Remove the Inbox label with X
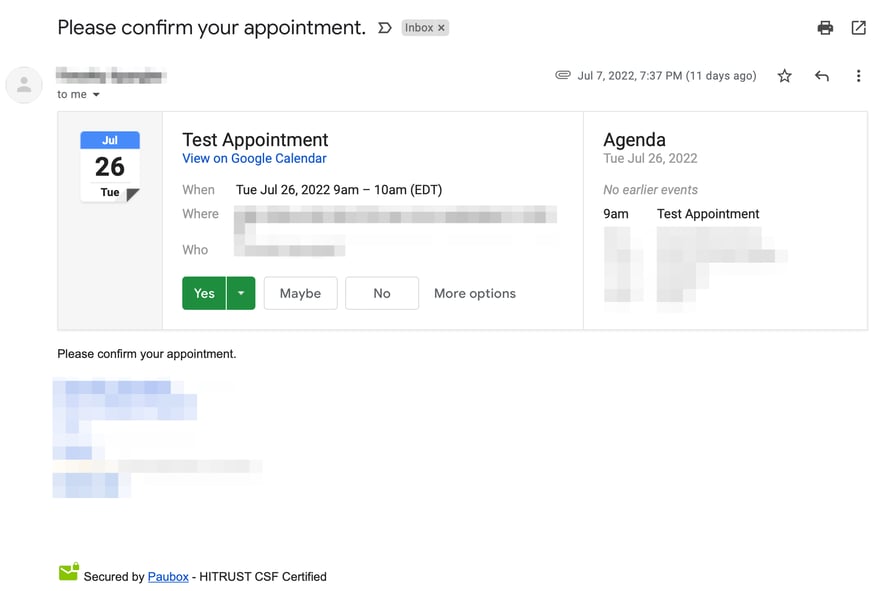The image size is (880, 591). [x=441, y=28]
